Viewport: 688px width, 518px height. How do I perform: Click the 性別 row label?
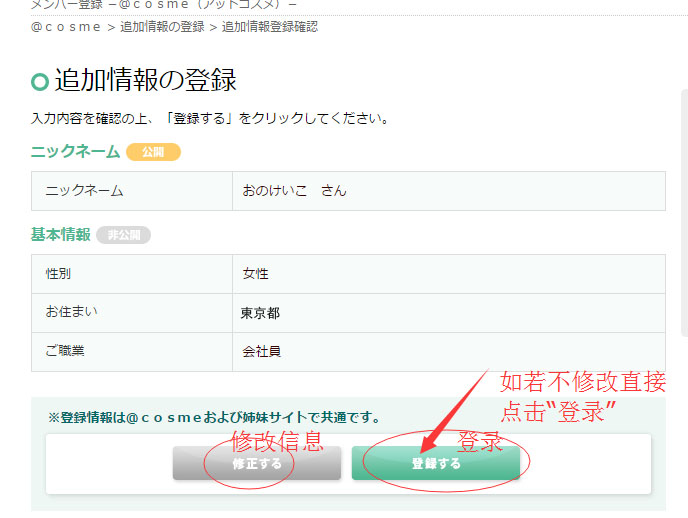pos(58,274)
